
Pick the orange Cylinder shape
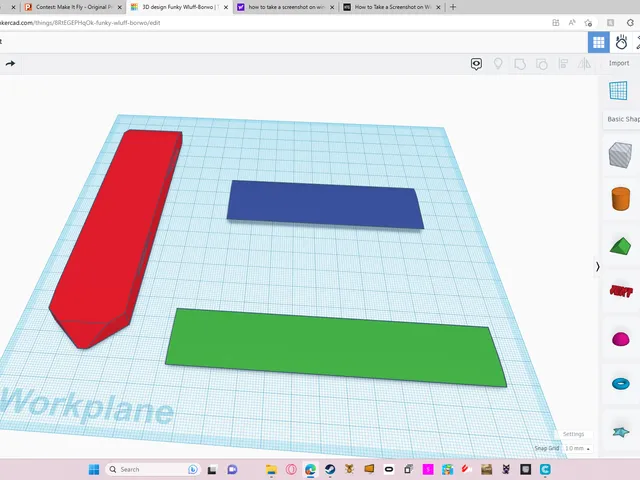point(620,199)
